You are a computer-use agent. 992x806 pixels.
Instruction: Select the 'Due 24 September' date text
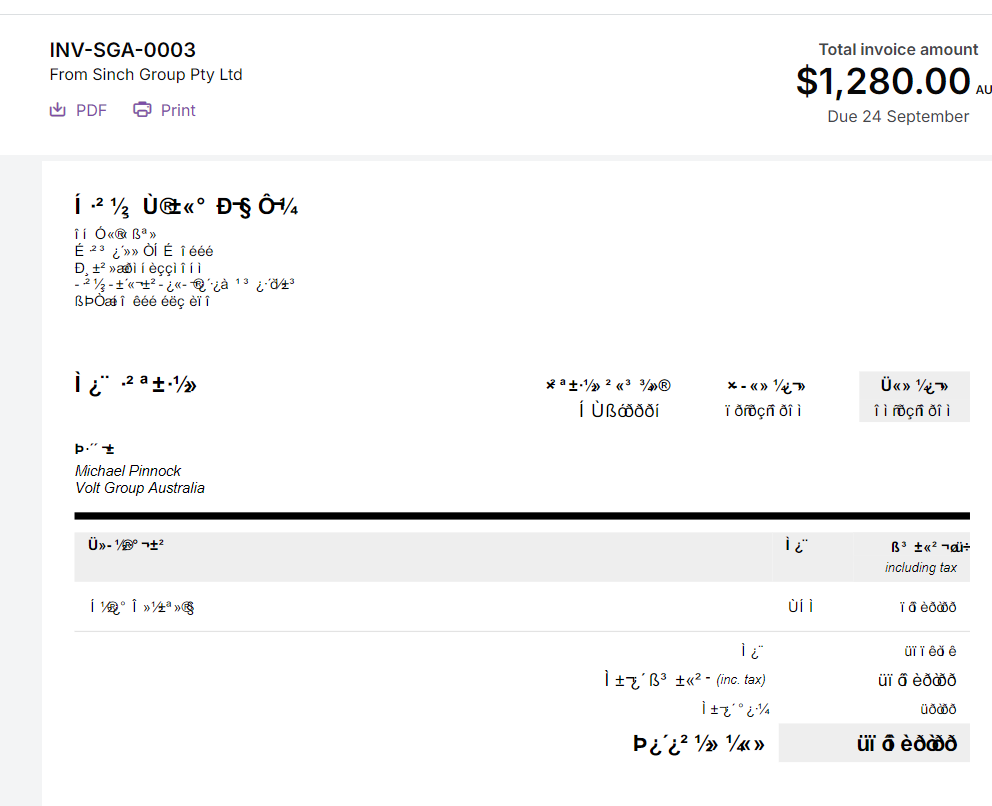tap(898, 116)
